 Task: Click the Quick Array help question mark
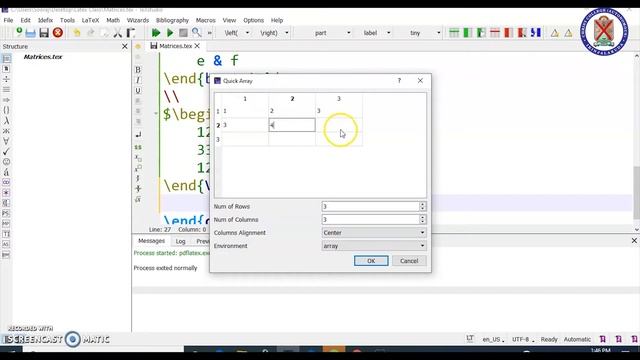point(399,81)
